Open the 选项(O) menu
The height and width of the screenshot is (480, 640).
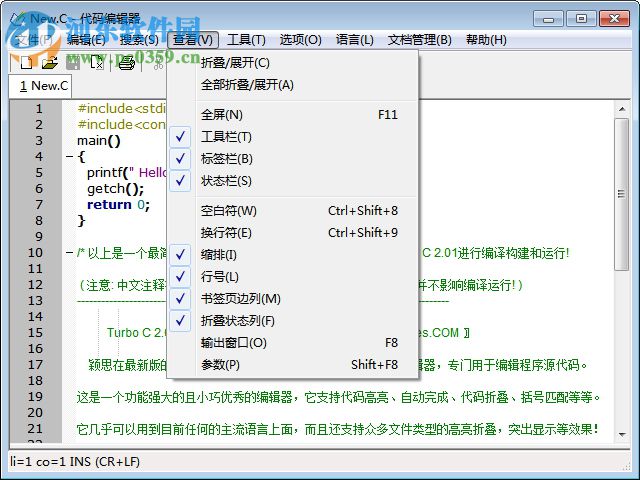point(300,40)
